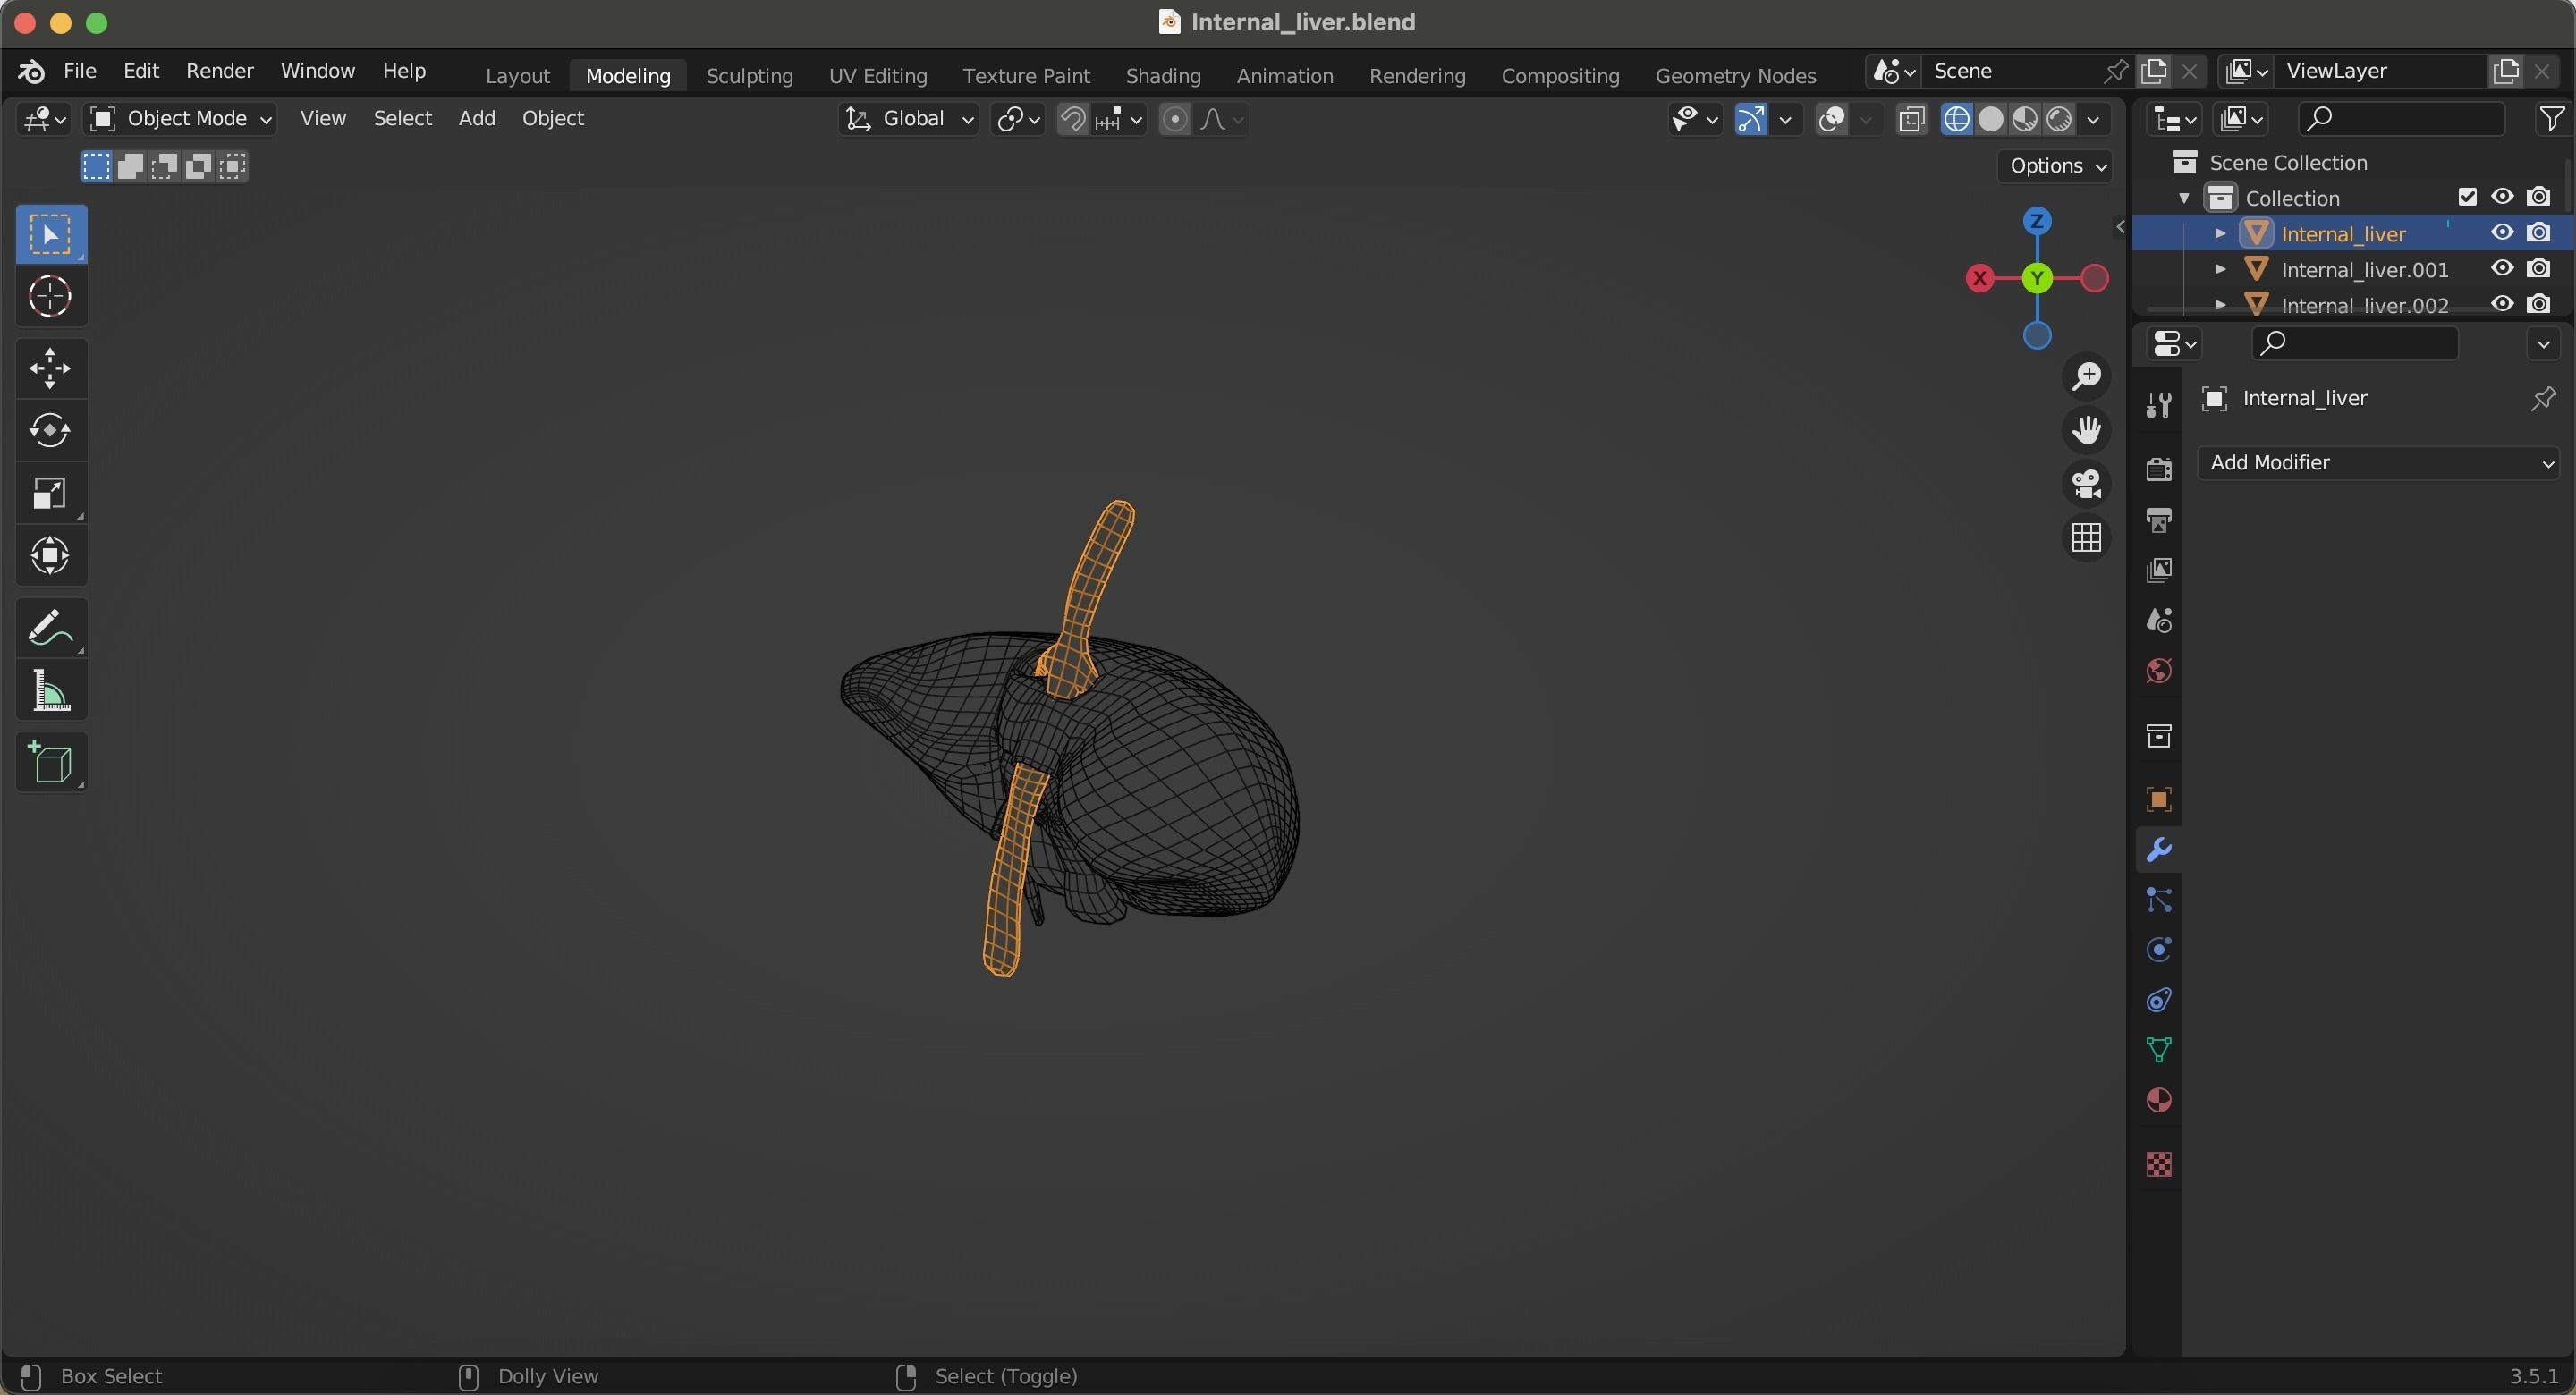The width and height of the screenshot is (2576, 1395).
Task: Toggle viewport overlays display
Action: [x=1831, y=120]
